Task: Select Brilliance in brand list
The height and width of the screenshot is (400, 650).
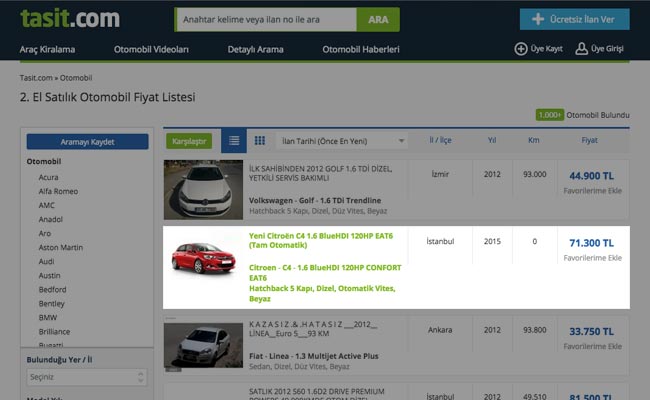Action: click(x=54, y=332)
